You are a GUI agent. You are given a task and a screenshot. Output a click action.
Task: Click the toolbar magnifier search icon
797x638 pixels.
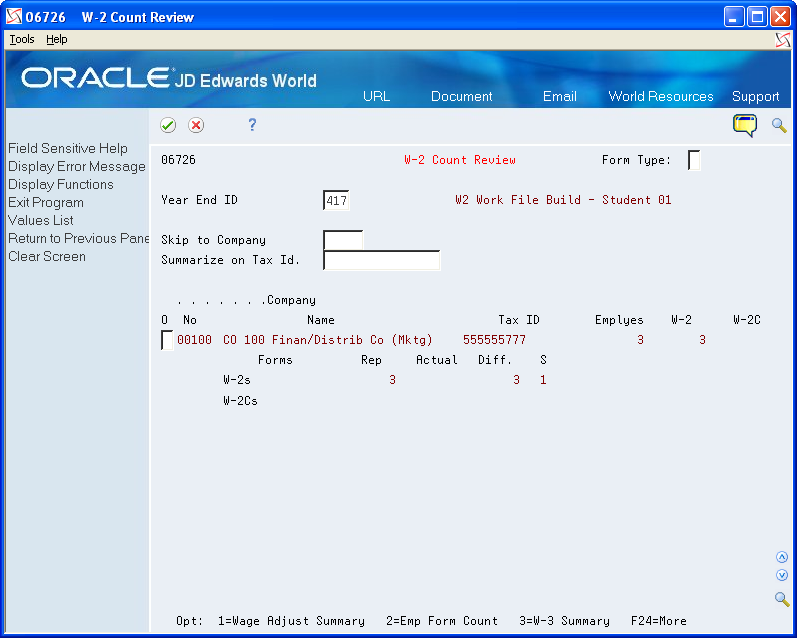[x=779, y=125]
